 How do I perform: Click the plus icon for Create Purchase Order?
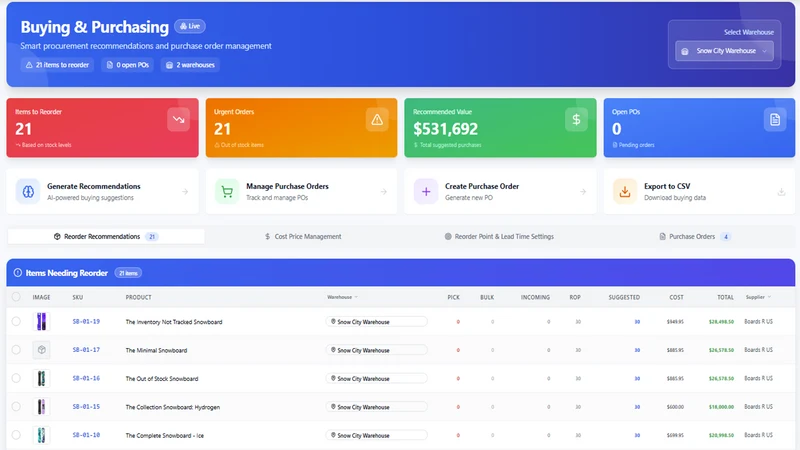tap(426, 192)
